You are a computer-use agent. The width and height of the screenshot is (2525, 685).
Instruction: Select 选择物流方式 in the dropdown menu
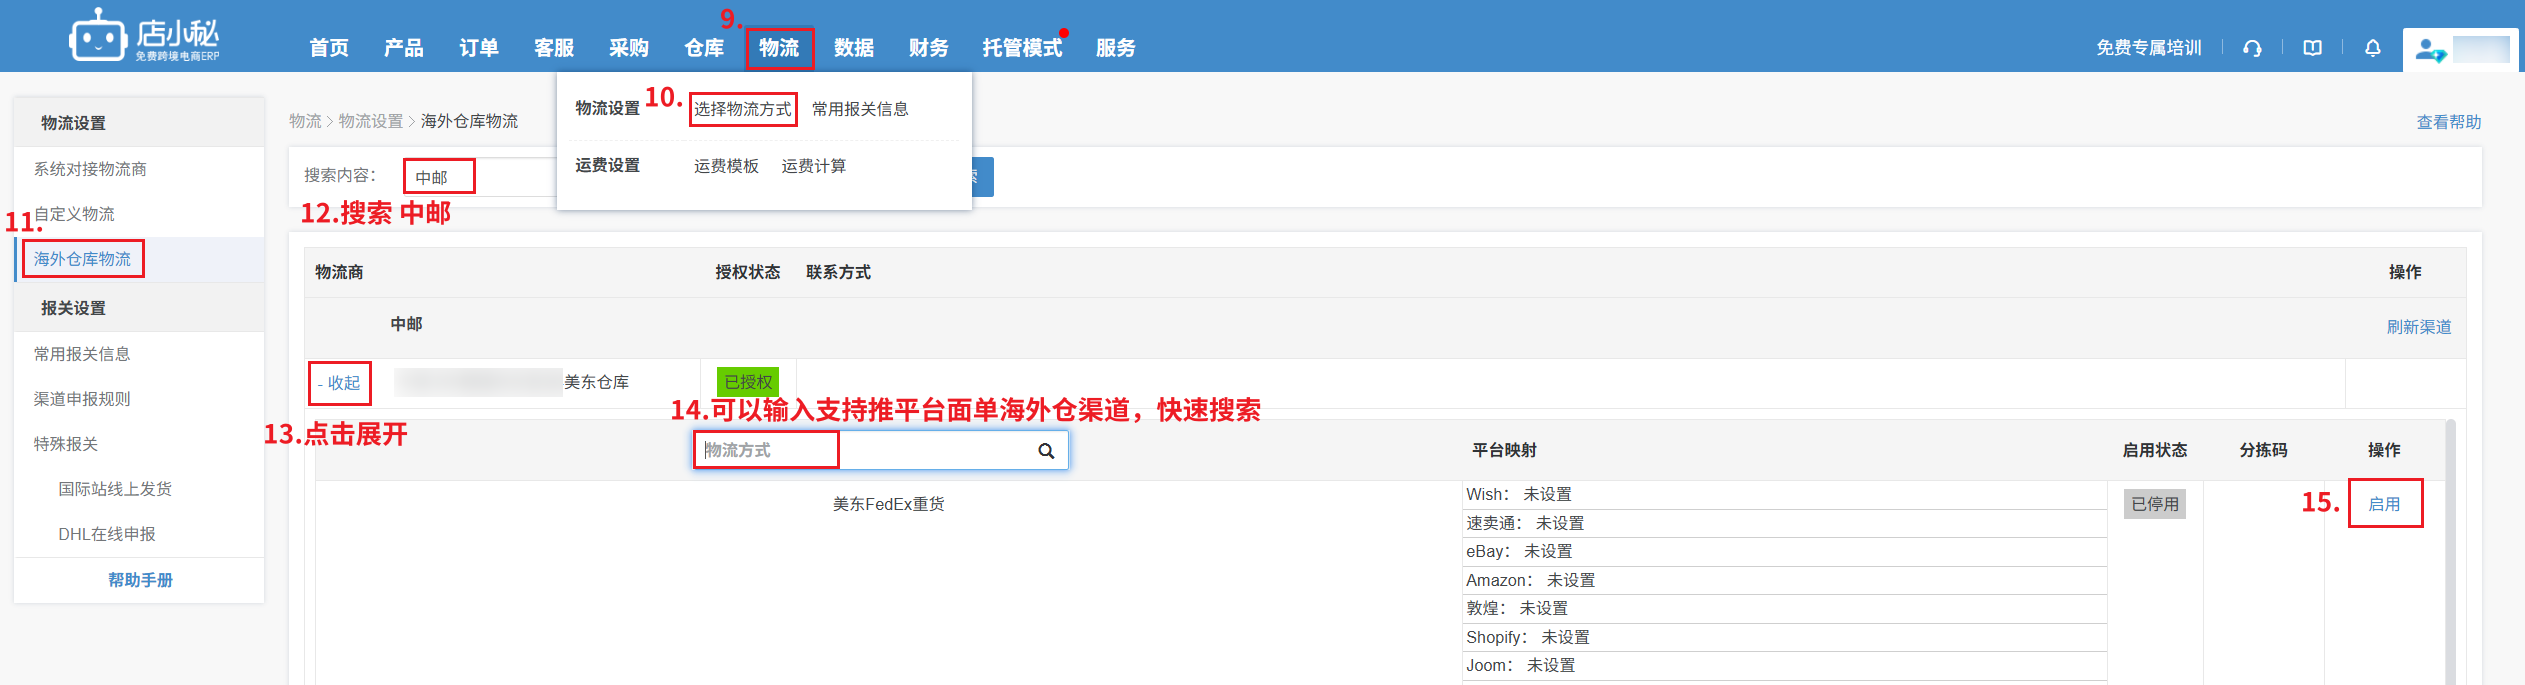click(x=742, y=109)
